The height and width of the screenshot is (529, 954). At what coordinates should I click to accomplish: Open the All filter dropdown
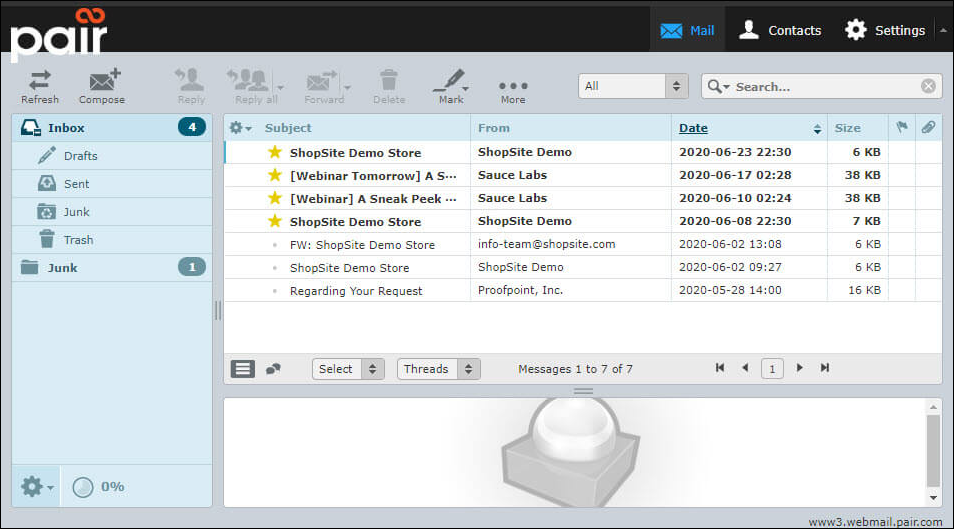coord(633,86)
